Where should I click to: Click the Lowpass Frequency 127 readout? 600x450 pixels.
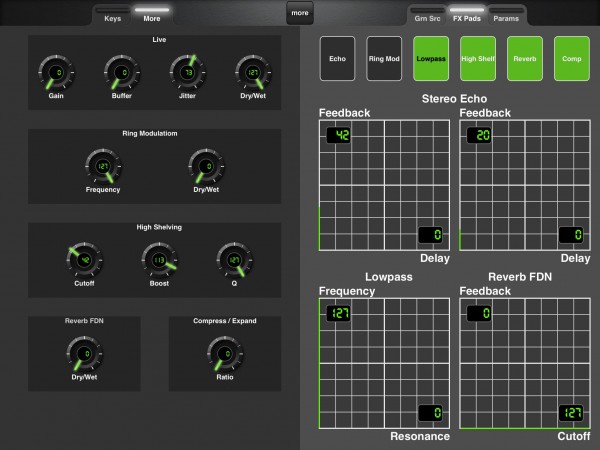coord(338,313)
